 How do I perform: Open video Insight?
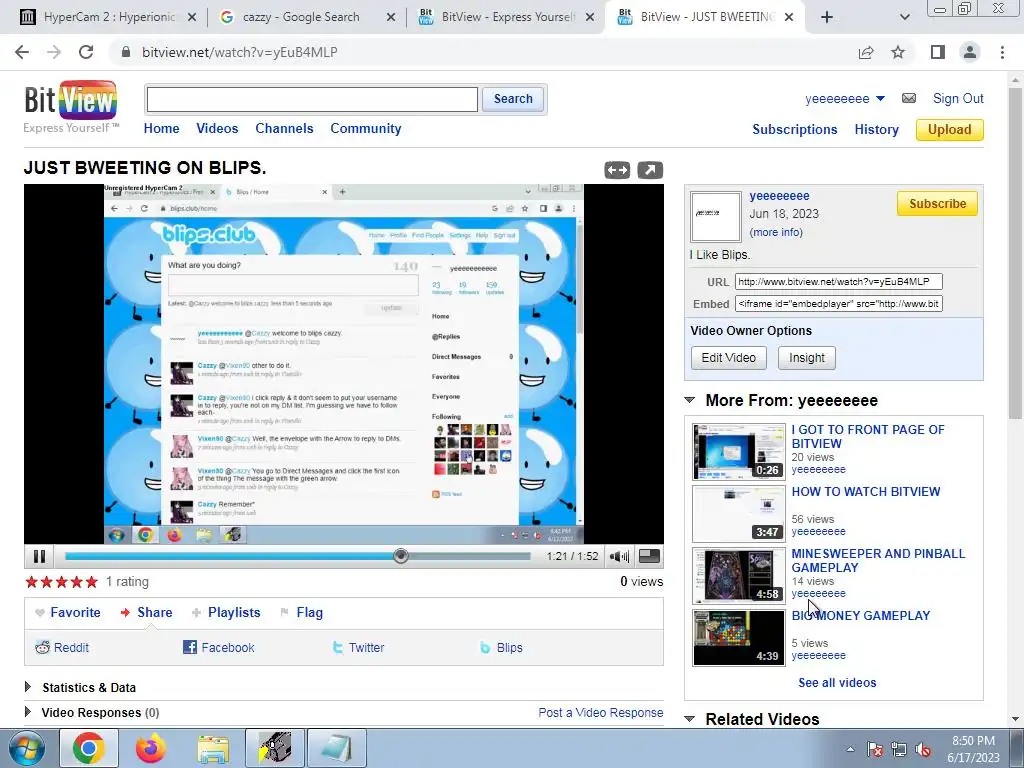pyautogui.click(x=807, y=358)
